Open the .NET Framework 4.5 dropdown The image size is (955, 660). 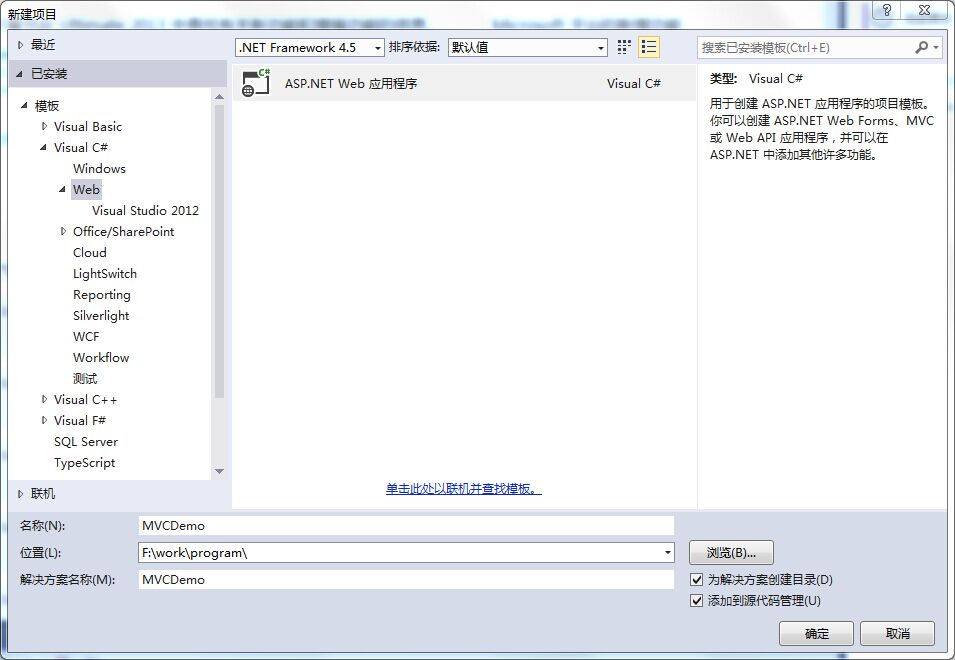pos(310,47)
